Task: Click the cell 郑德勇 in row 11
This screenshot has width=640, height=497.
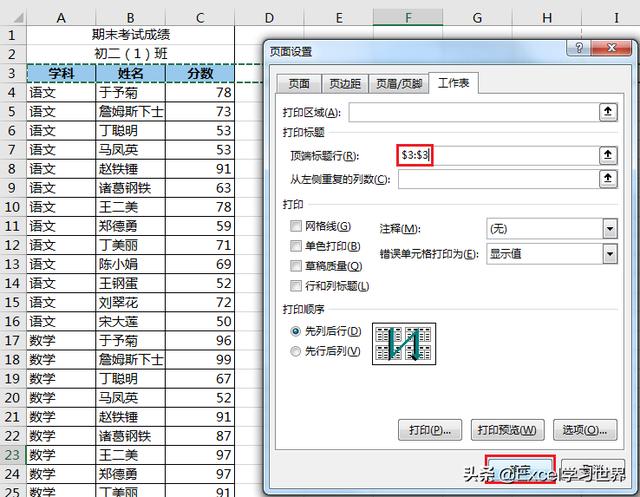Action: click(x=131, y=226)
